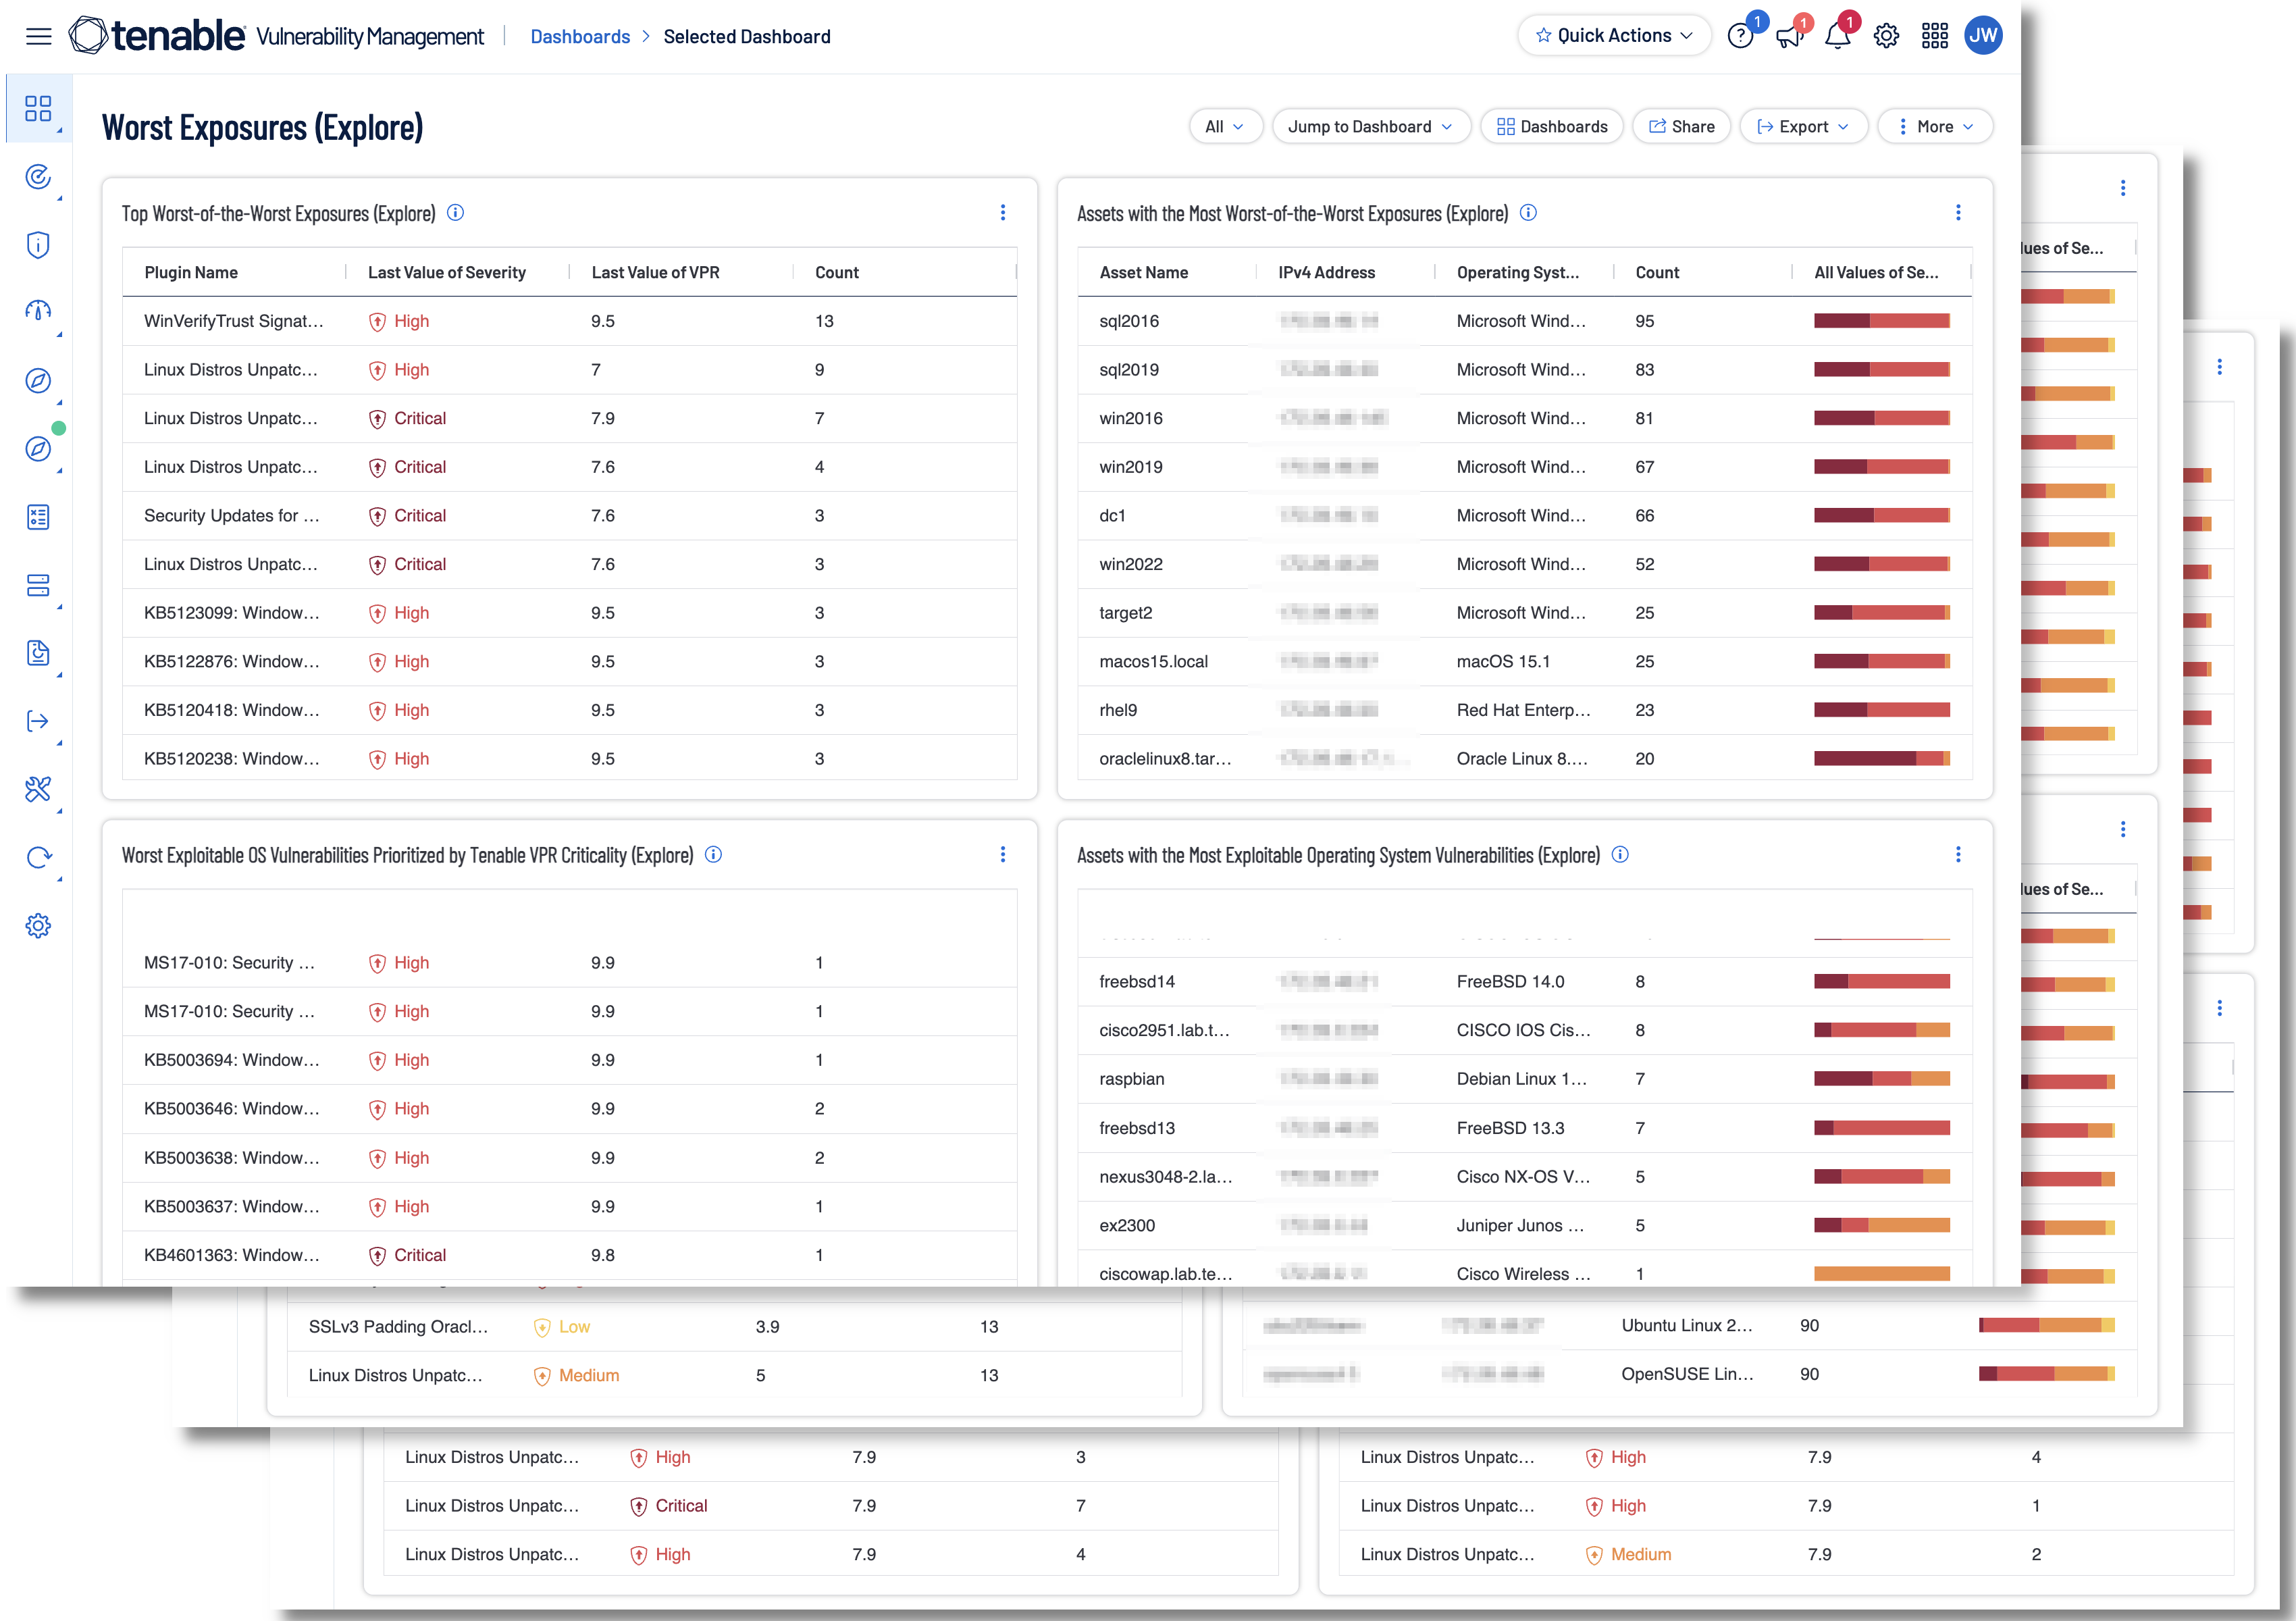Open the gauge sidebar icon
The height and width of the screenshot is (1621, 2296).
point(38,312)
